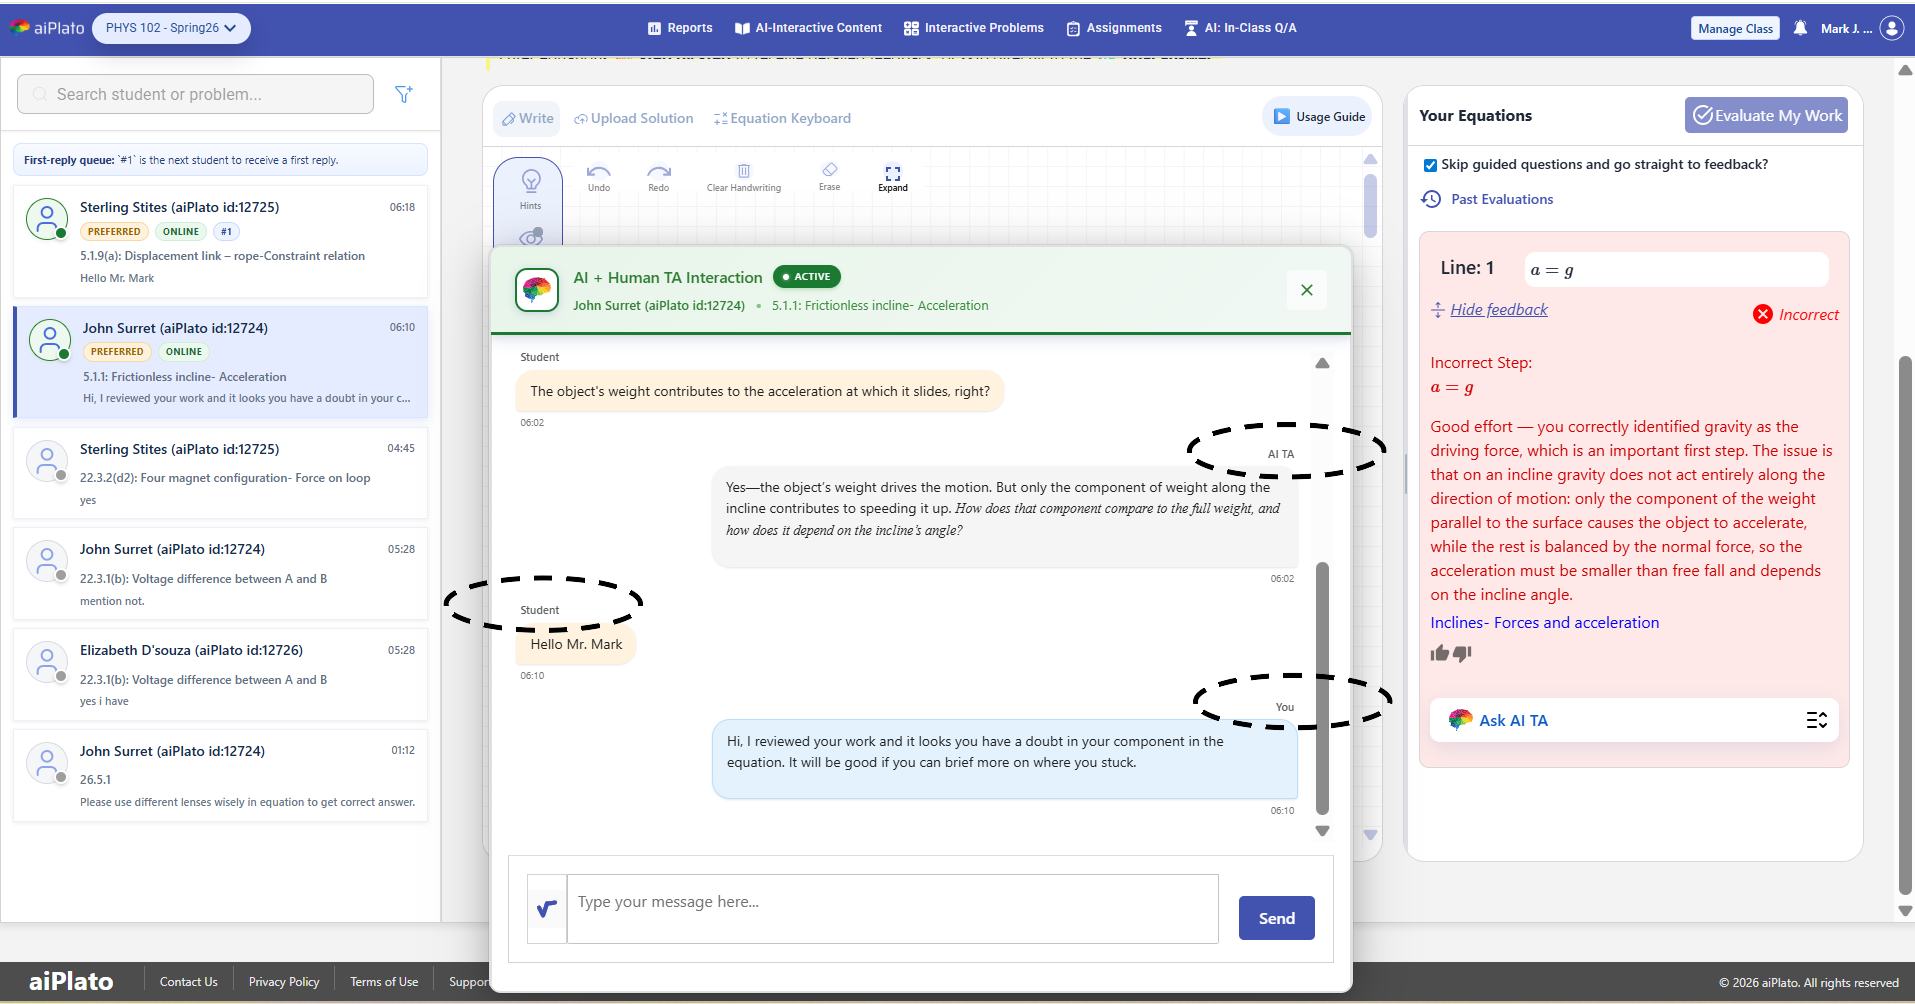The width and height of the screenshot is (1915, 1004).
Task: Open John Surret 'mention not.' conversation
Action: [220, 574]
